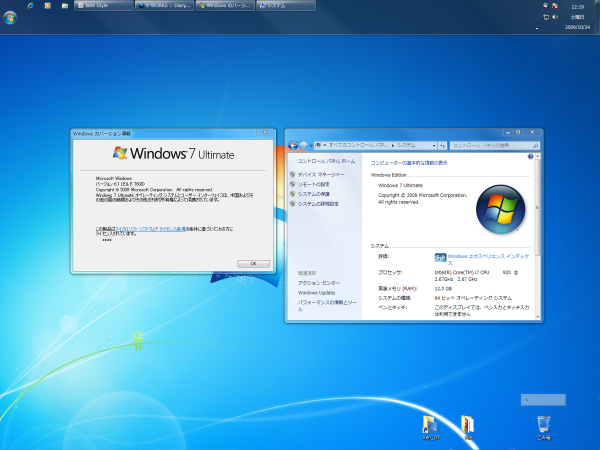Click OK in the Windows version dialog
Screen dimensions: 600x450
pos(253,264)
